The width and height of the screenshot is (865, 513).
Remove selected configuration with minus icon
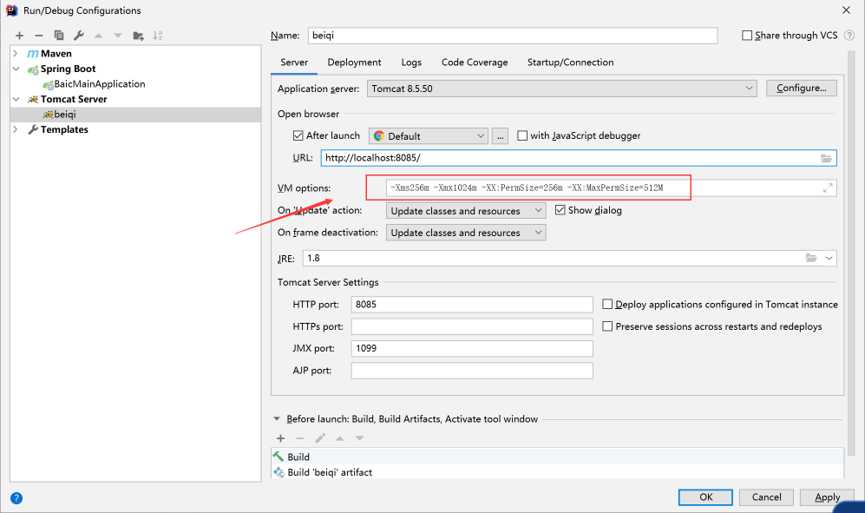[39, 36]
